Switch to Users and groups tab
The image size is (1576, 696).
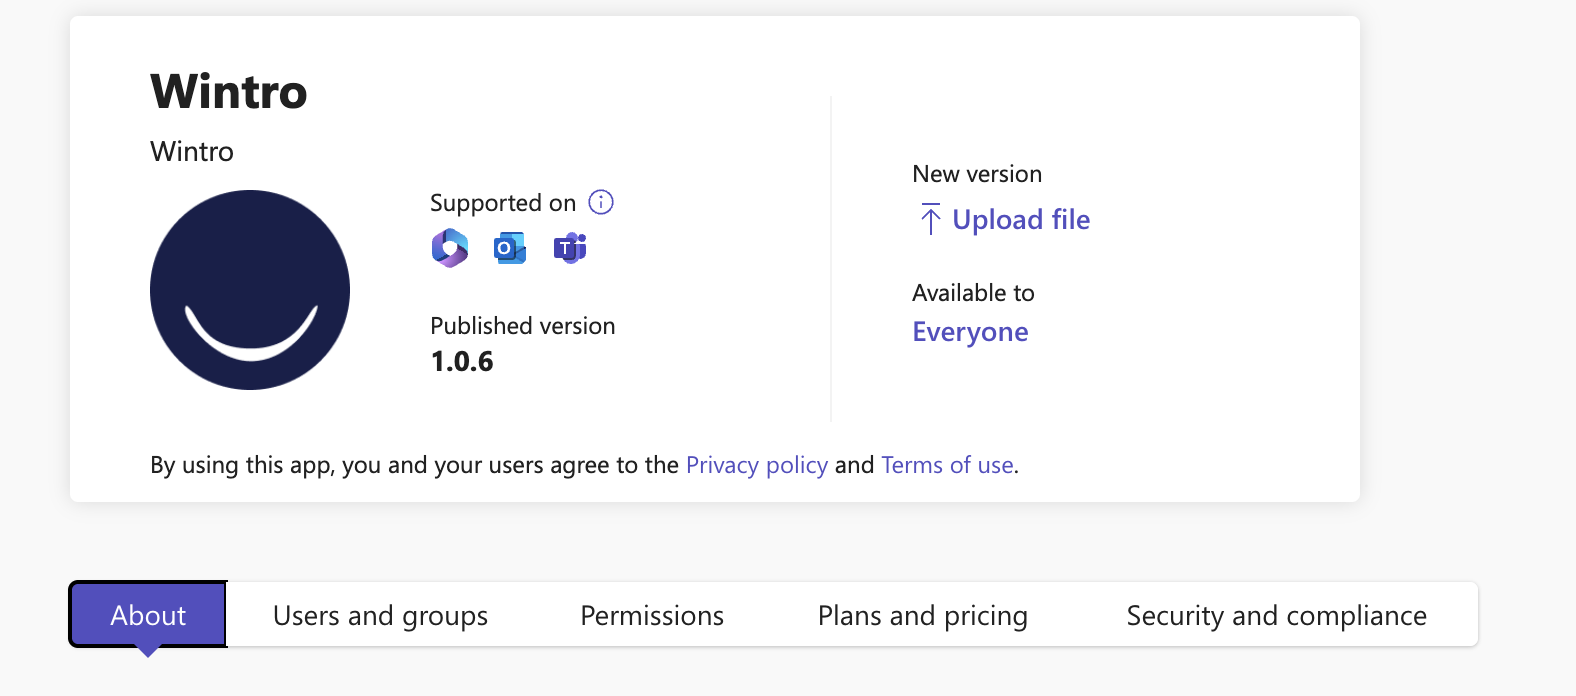point(380,615)
